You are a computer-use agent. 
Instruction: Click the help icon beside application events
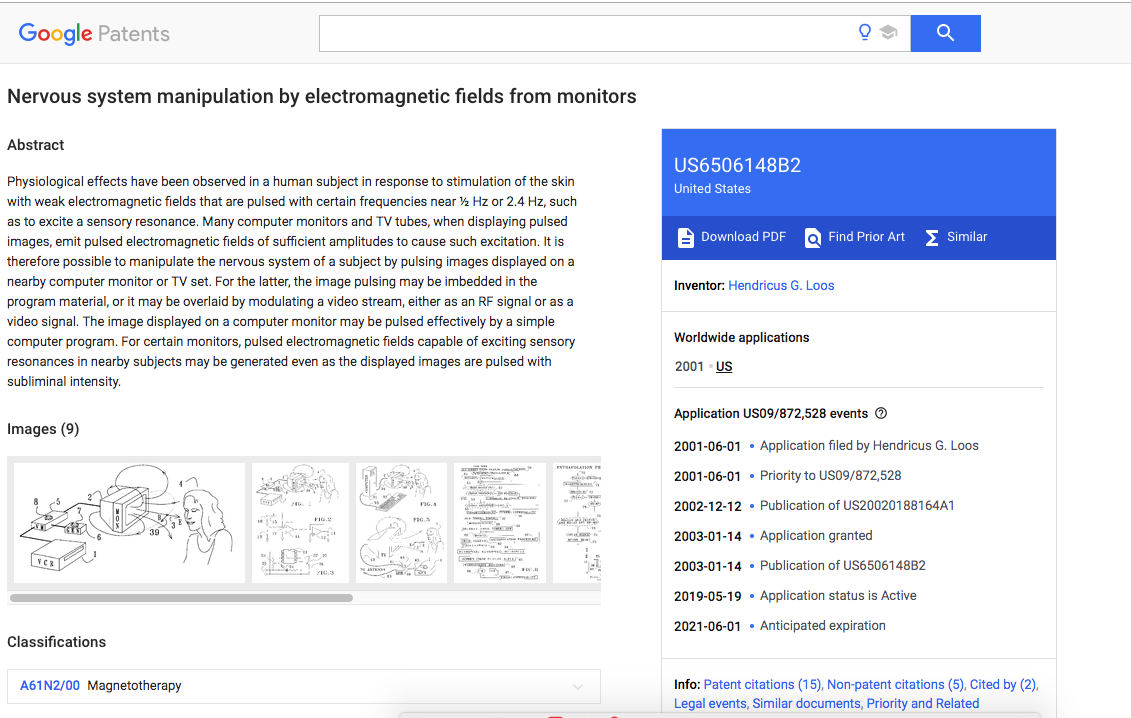[881, 413]
